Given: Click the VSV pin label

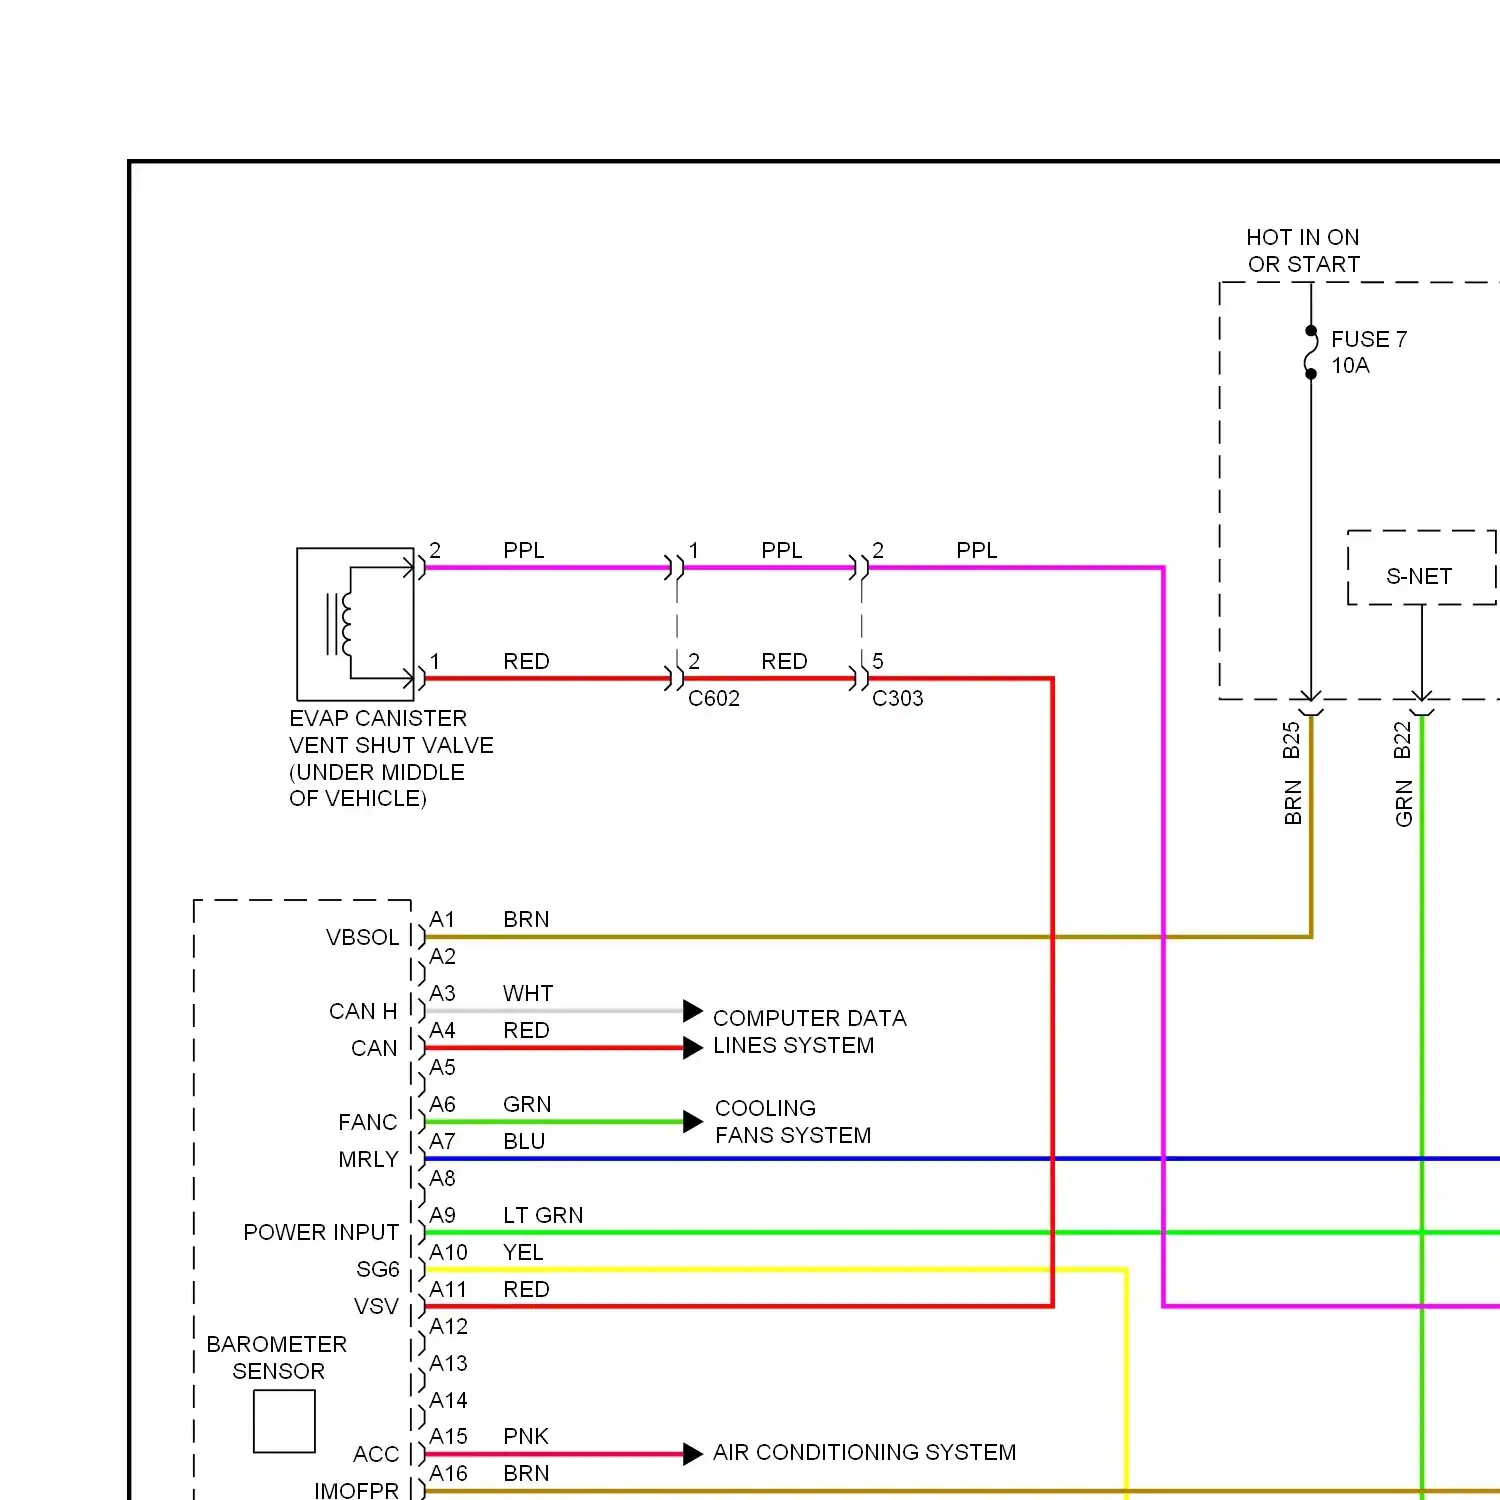Looking at the screenshot, I should 376,1307.
